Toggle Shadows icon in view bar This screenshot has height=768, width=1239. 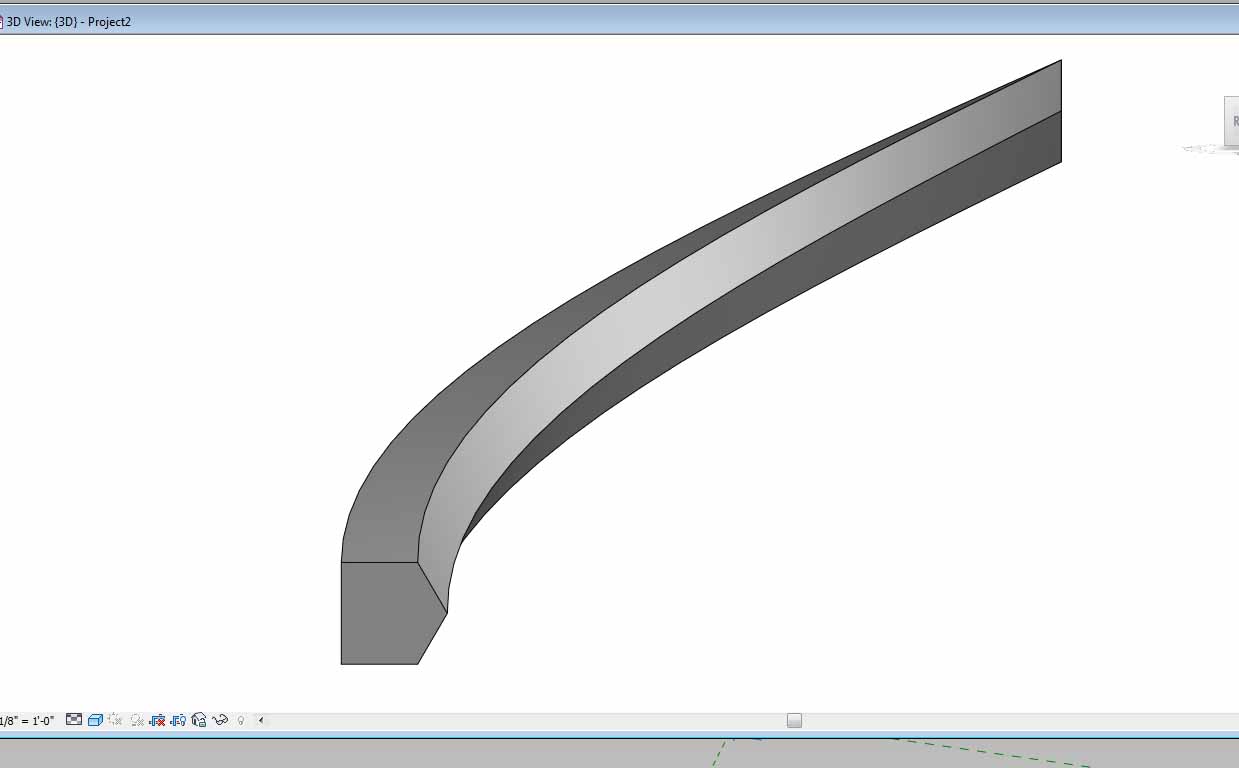(x=137, y=720)
